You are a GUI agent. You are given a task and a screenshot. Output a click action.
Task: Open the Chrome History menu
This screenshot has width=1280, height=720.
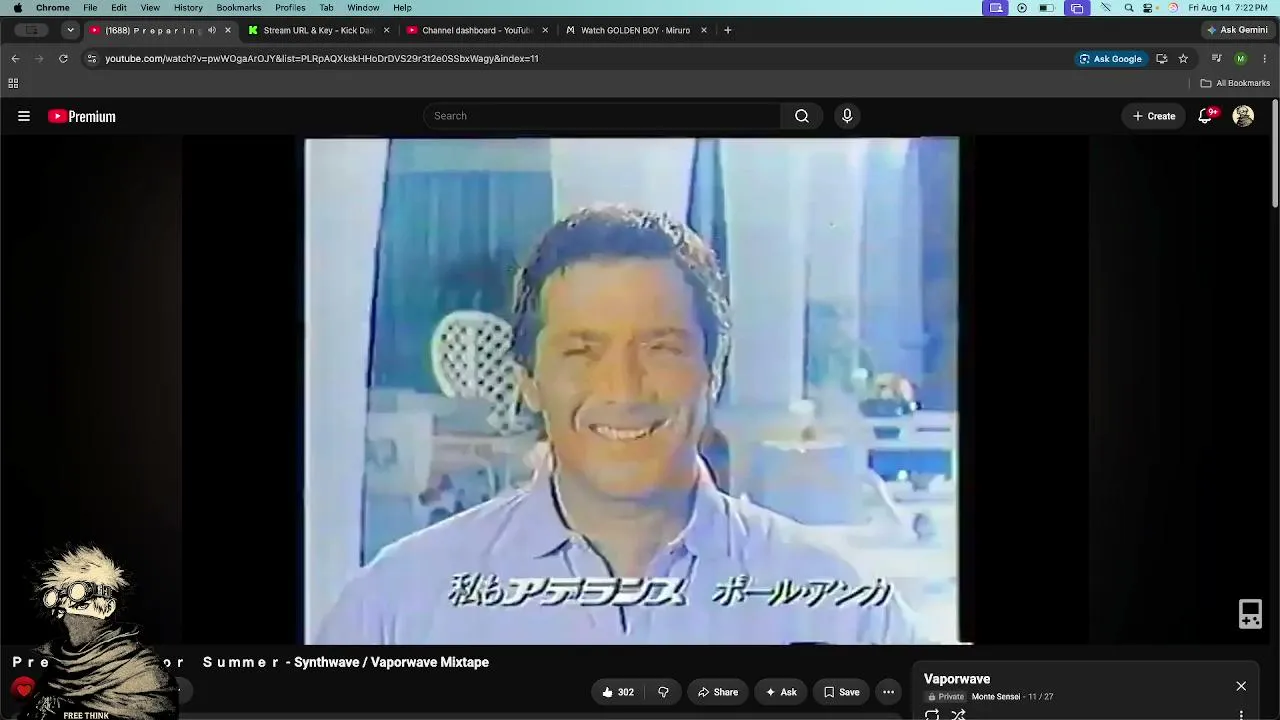point(188,8)
